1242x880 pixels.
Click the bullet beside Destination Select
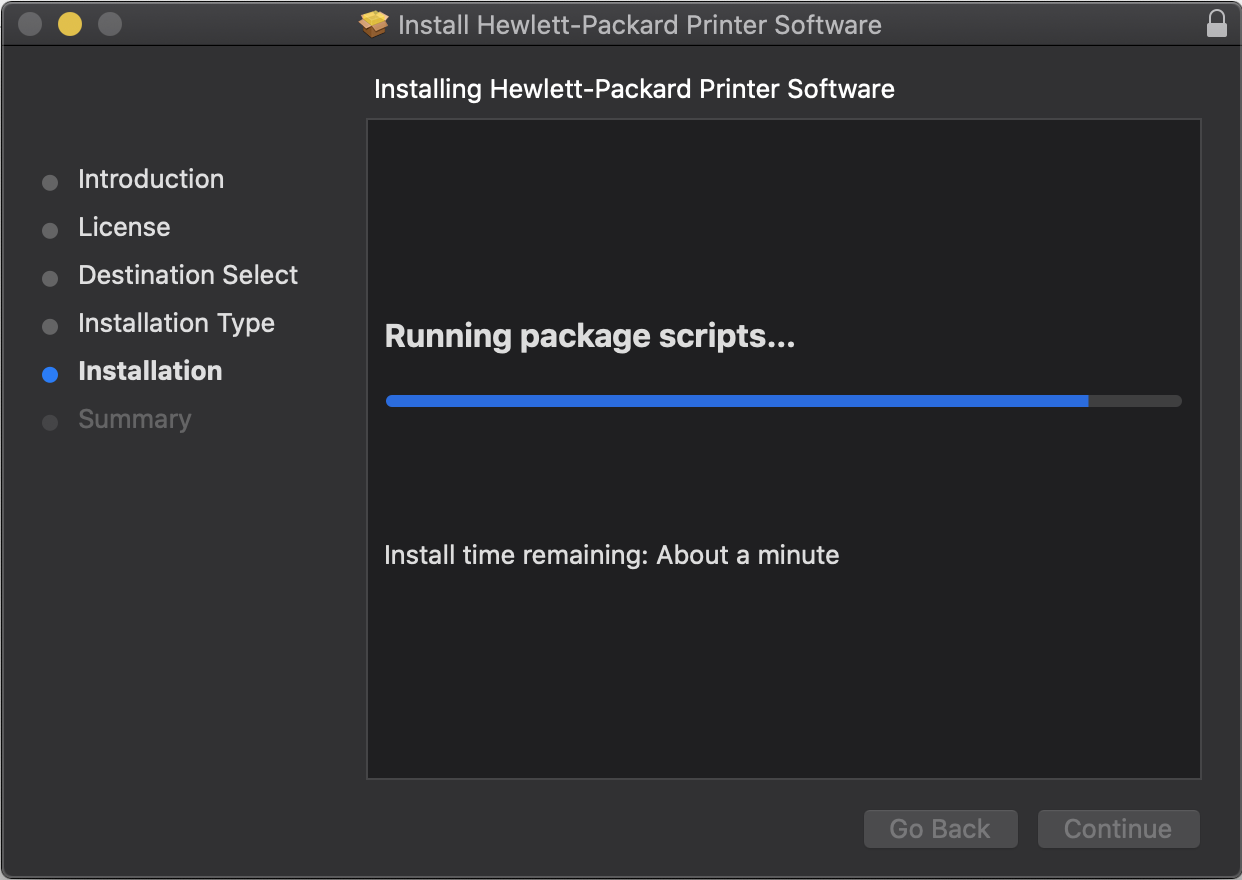tap(50, 279)
